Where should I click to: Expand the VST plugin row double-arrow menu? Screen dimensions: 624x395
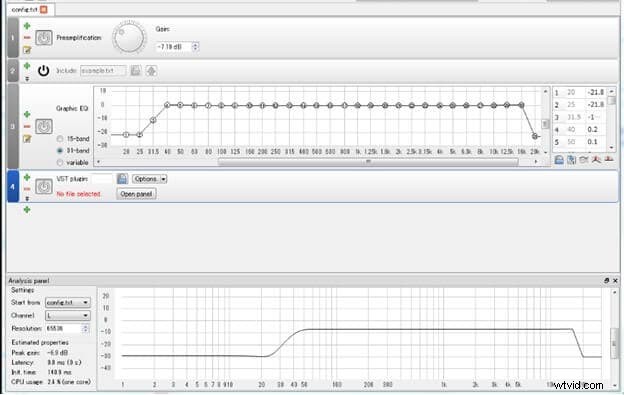click(x=27, y=198)
